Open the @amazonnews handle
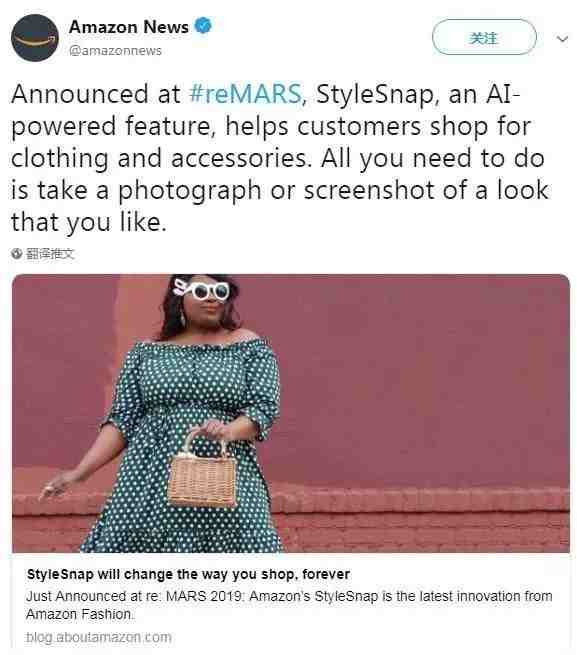Viewport: 577px width, 655px height. 115,51
